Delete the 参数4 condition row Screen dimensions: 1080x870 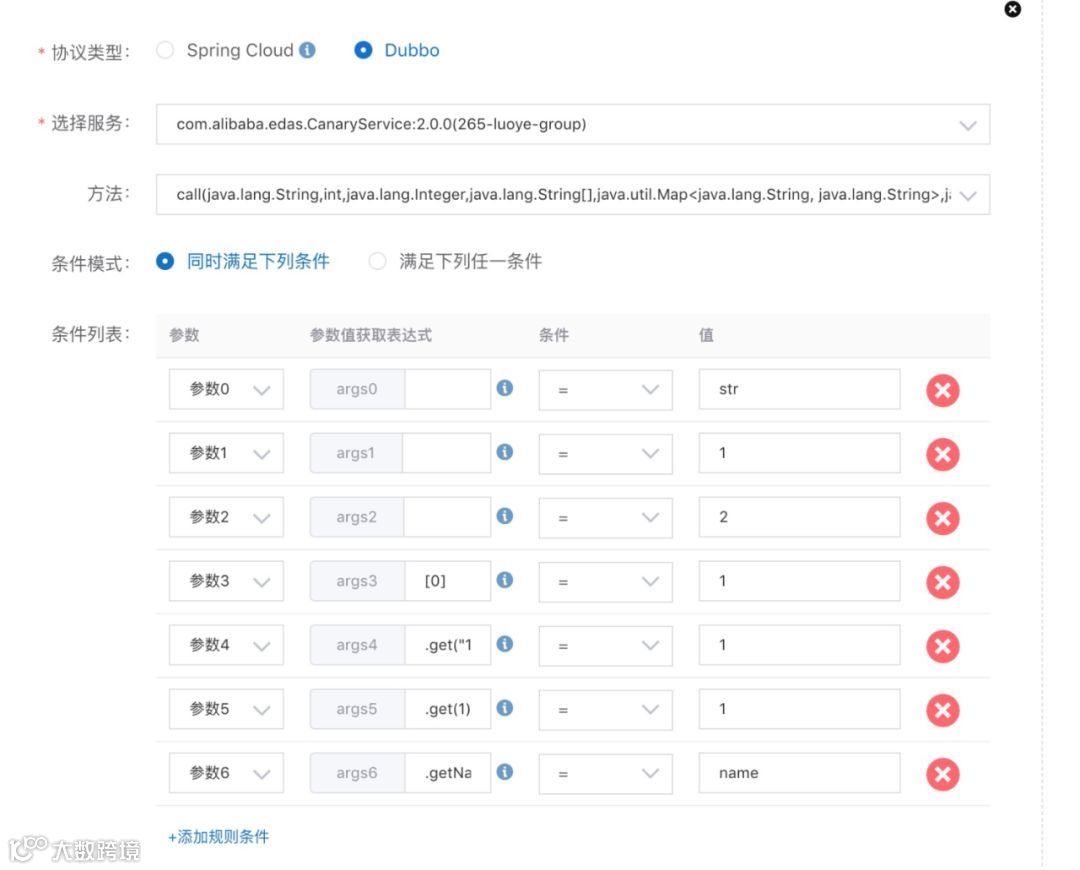942,647
